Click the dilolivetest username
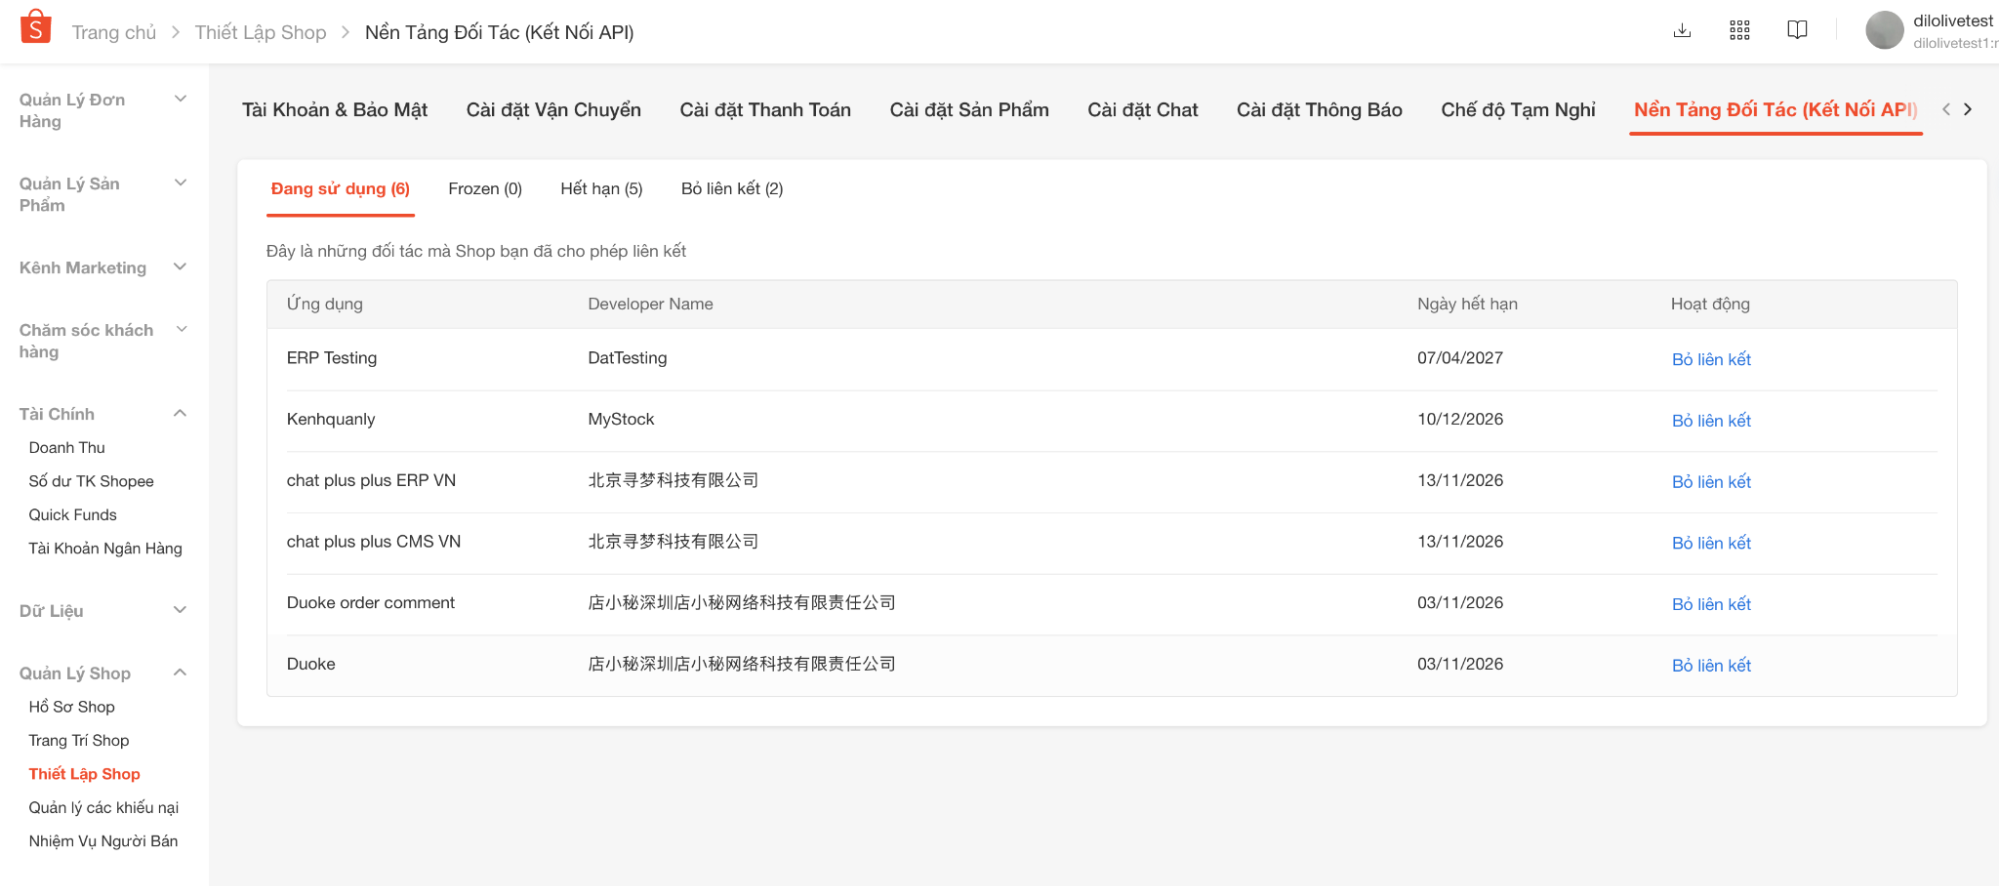 (x=1952, y=20)
